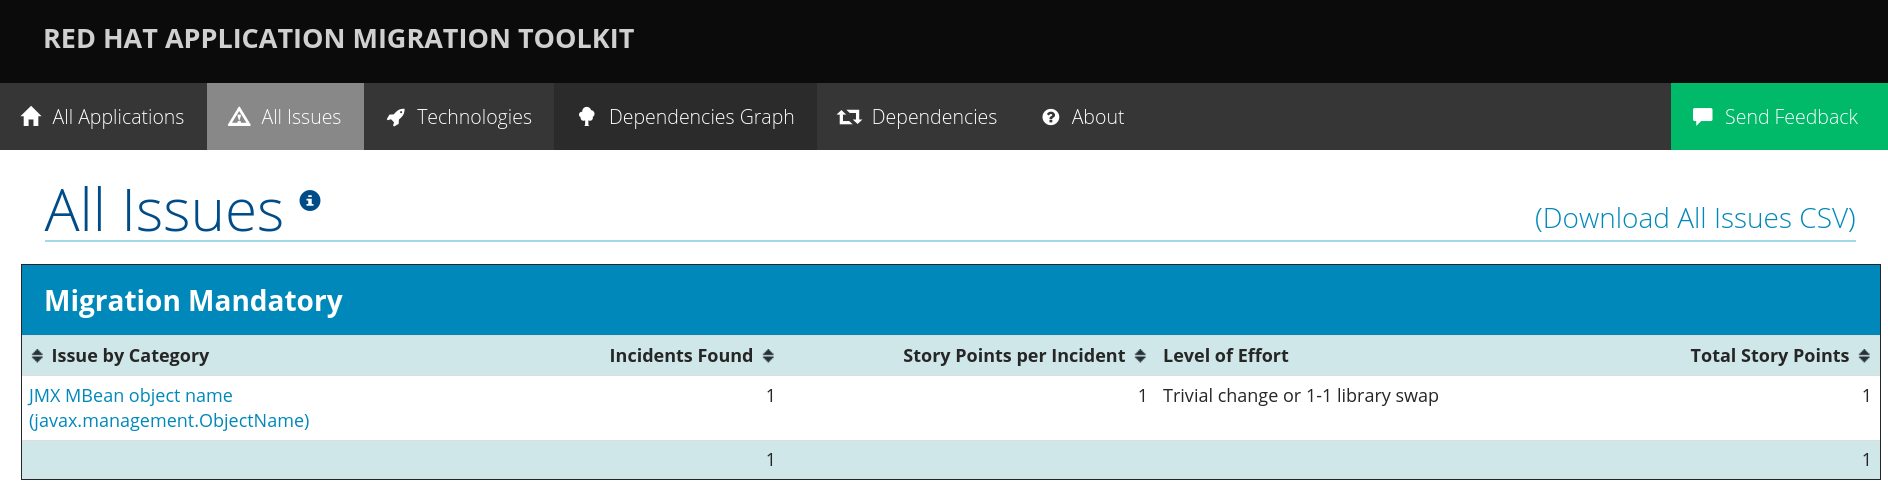
Task: Open the Technologies tab
Action: click(x=473, y=117)
